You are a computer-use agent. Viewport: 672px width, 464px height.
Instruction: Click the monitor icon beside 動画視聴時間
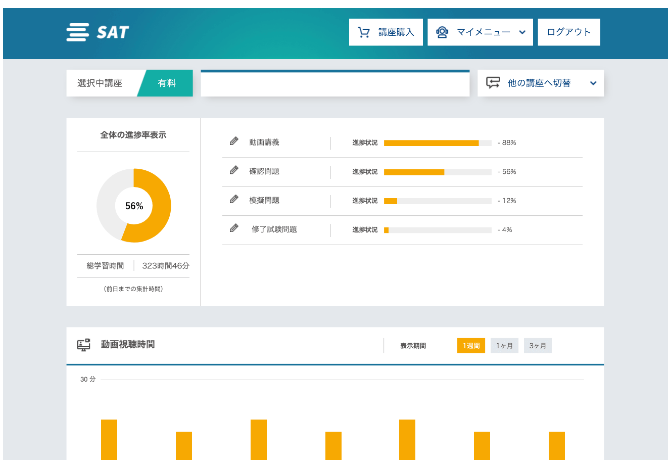click(84, 345)
